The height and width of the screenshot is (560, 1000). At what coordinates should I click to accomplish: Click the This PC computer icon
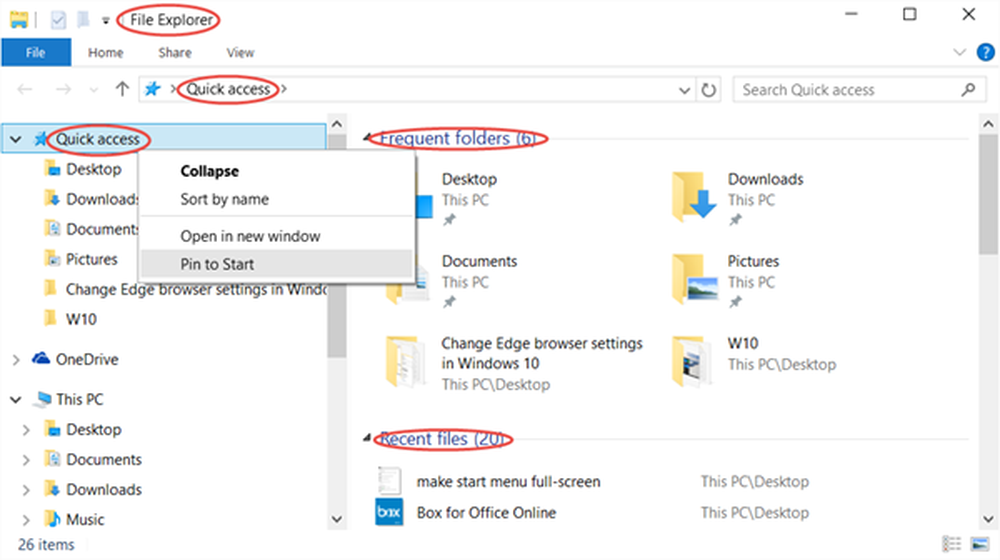[43, 399]
